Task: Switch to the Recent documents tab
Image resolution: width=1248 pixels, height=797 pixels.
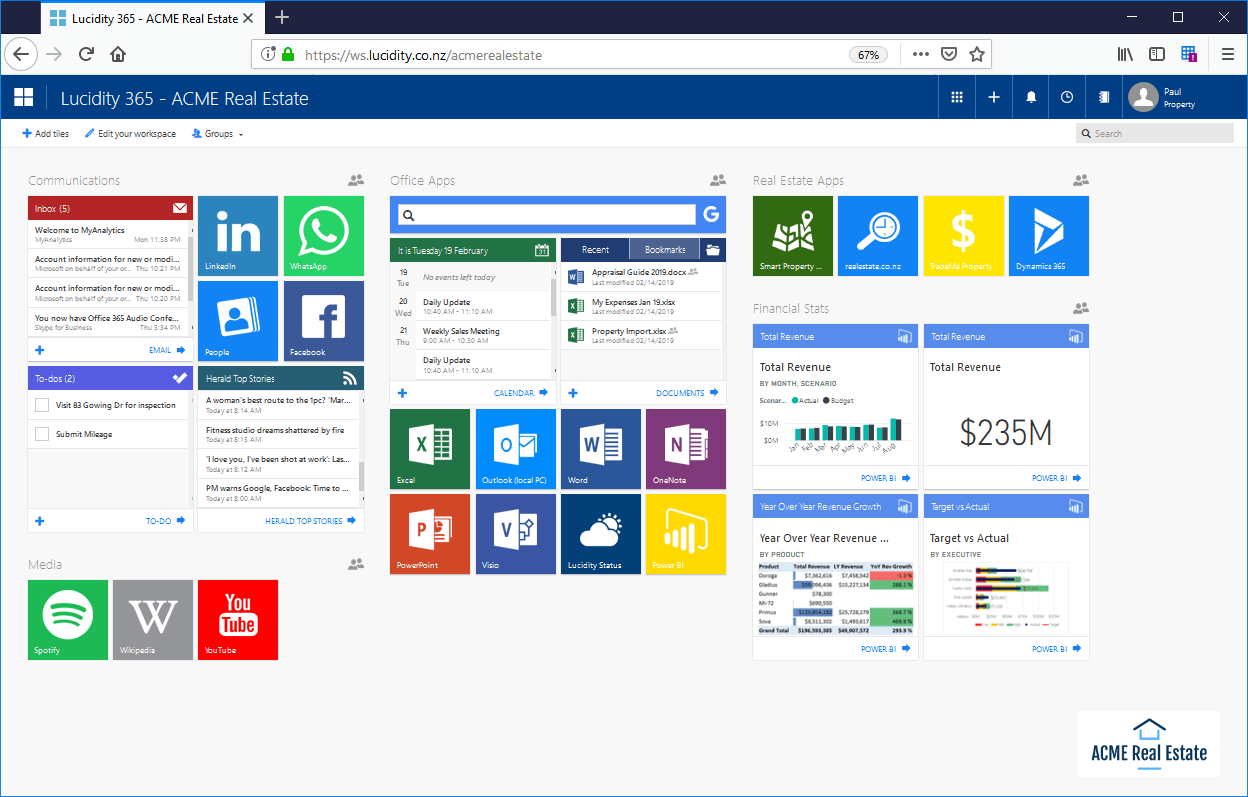Action: pyautogui.click(x=595, y=250)
